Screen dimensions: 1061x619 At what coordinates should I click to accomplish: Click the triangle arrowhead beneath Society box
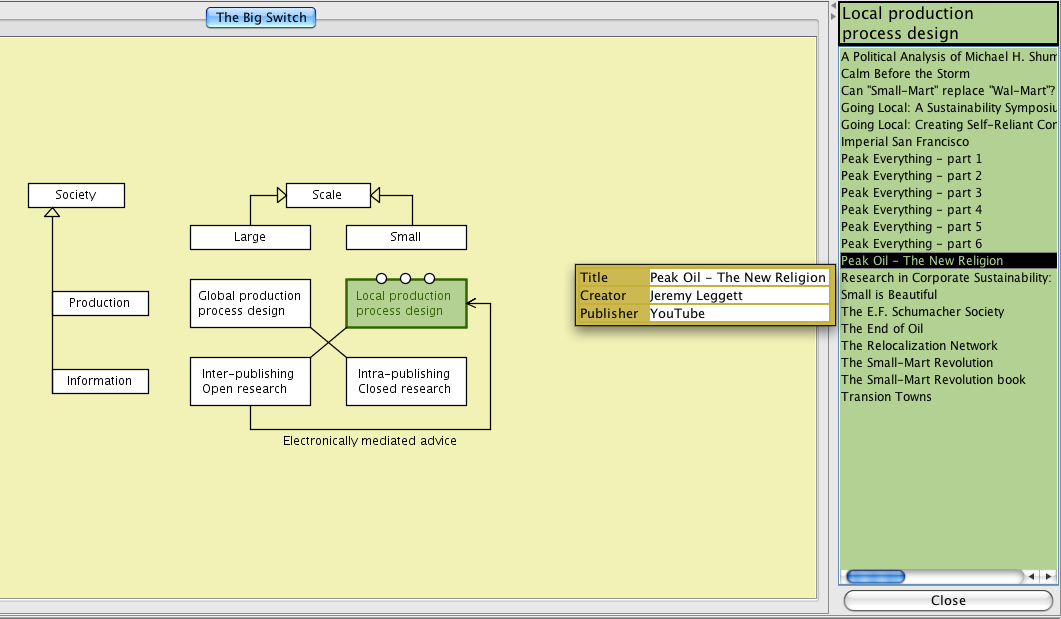pos(52,213)
